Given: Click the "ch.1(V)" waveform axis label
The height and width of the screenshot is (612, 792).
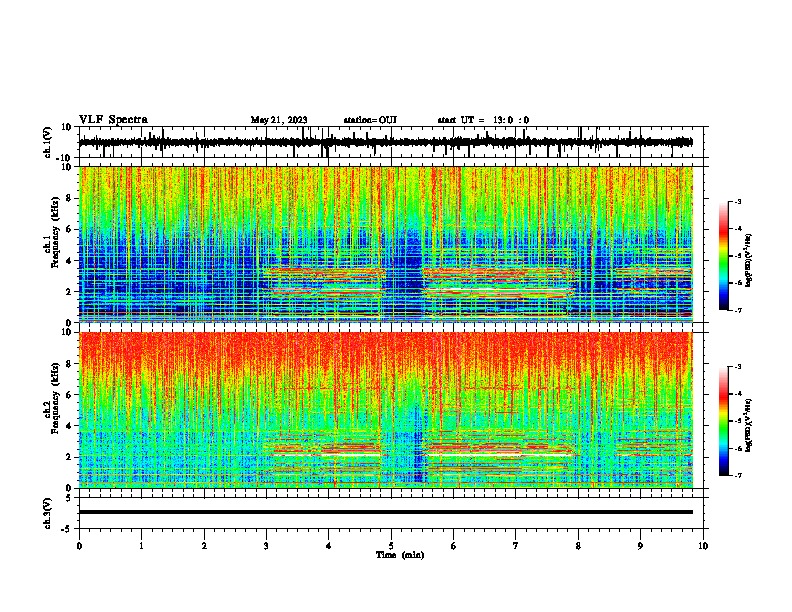Looking at the screenshot, I should point(48,142).
